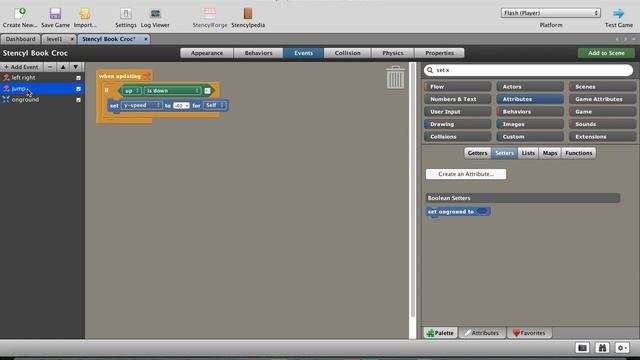The image size is (640, 360).
Task: Select the Extensions block category
Action: tap(602, 137)
